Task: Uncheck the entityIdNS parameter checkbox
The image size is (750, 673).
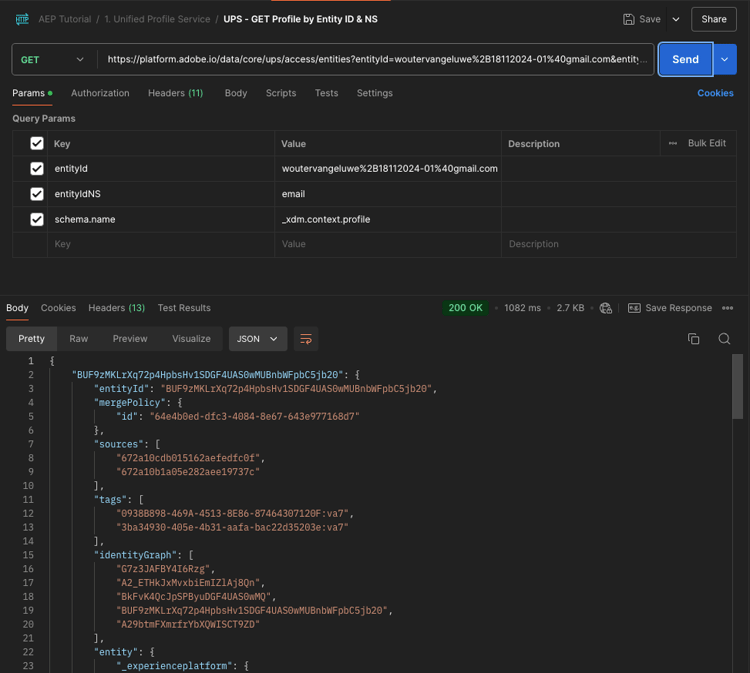Action: (37, 194)
